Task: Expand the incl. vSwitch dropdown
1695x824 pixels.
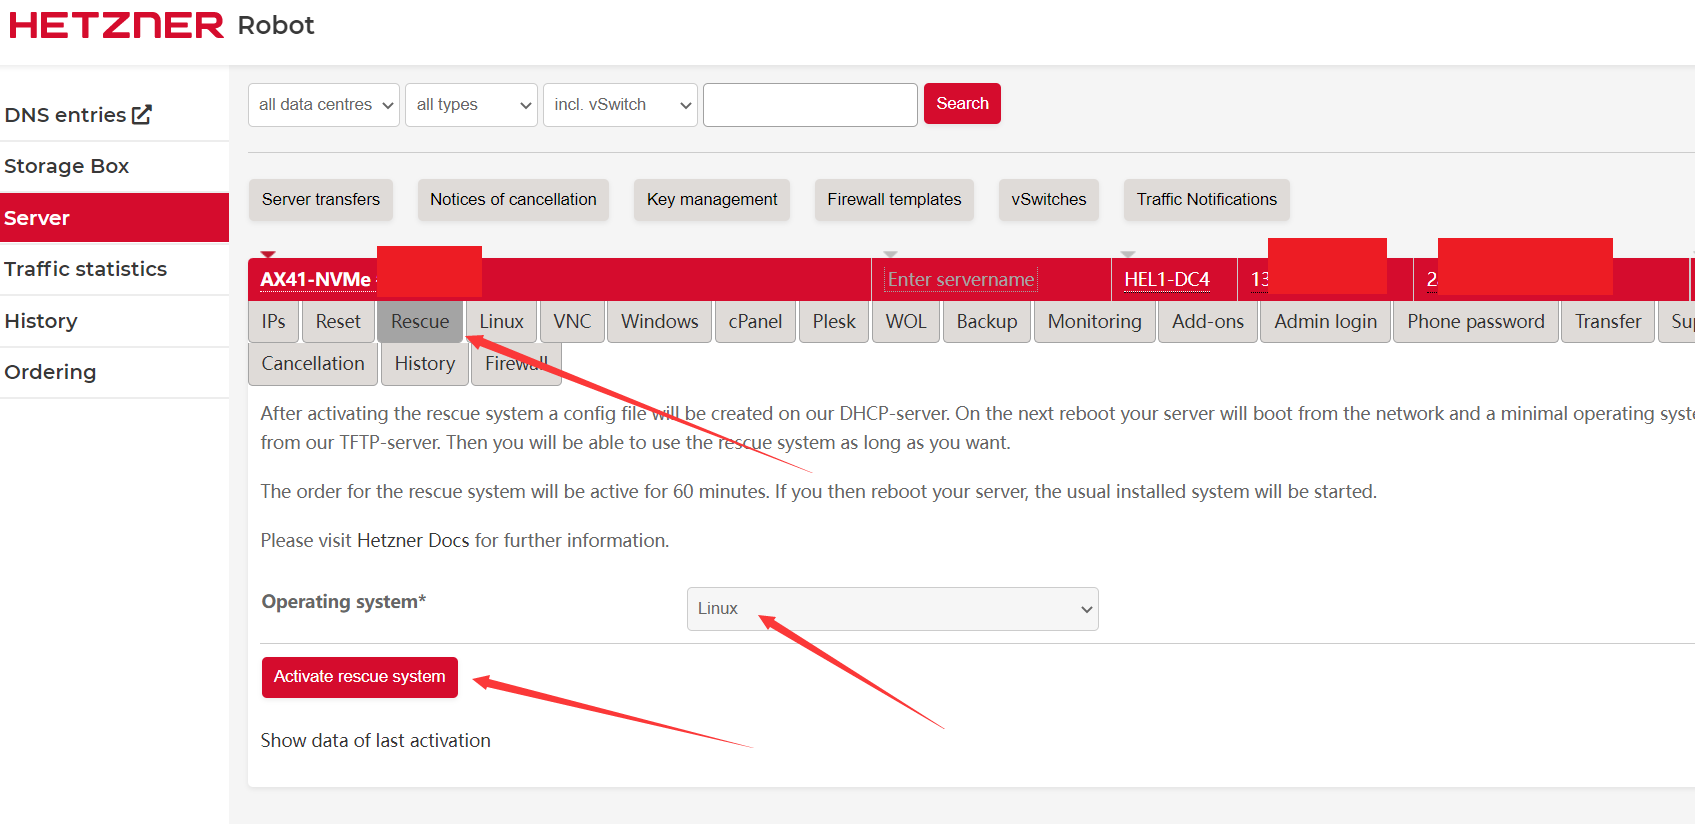Action: coord(620,105)
